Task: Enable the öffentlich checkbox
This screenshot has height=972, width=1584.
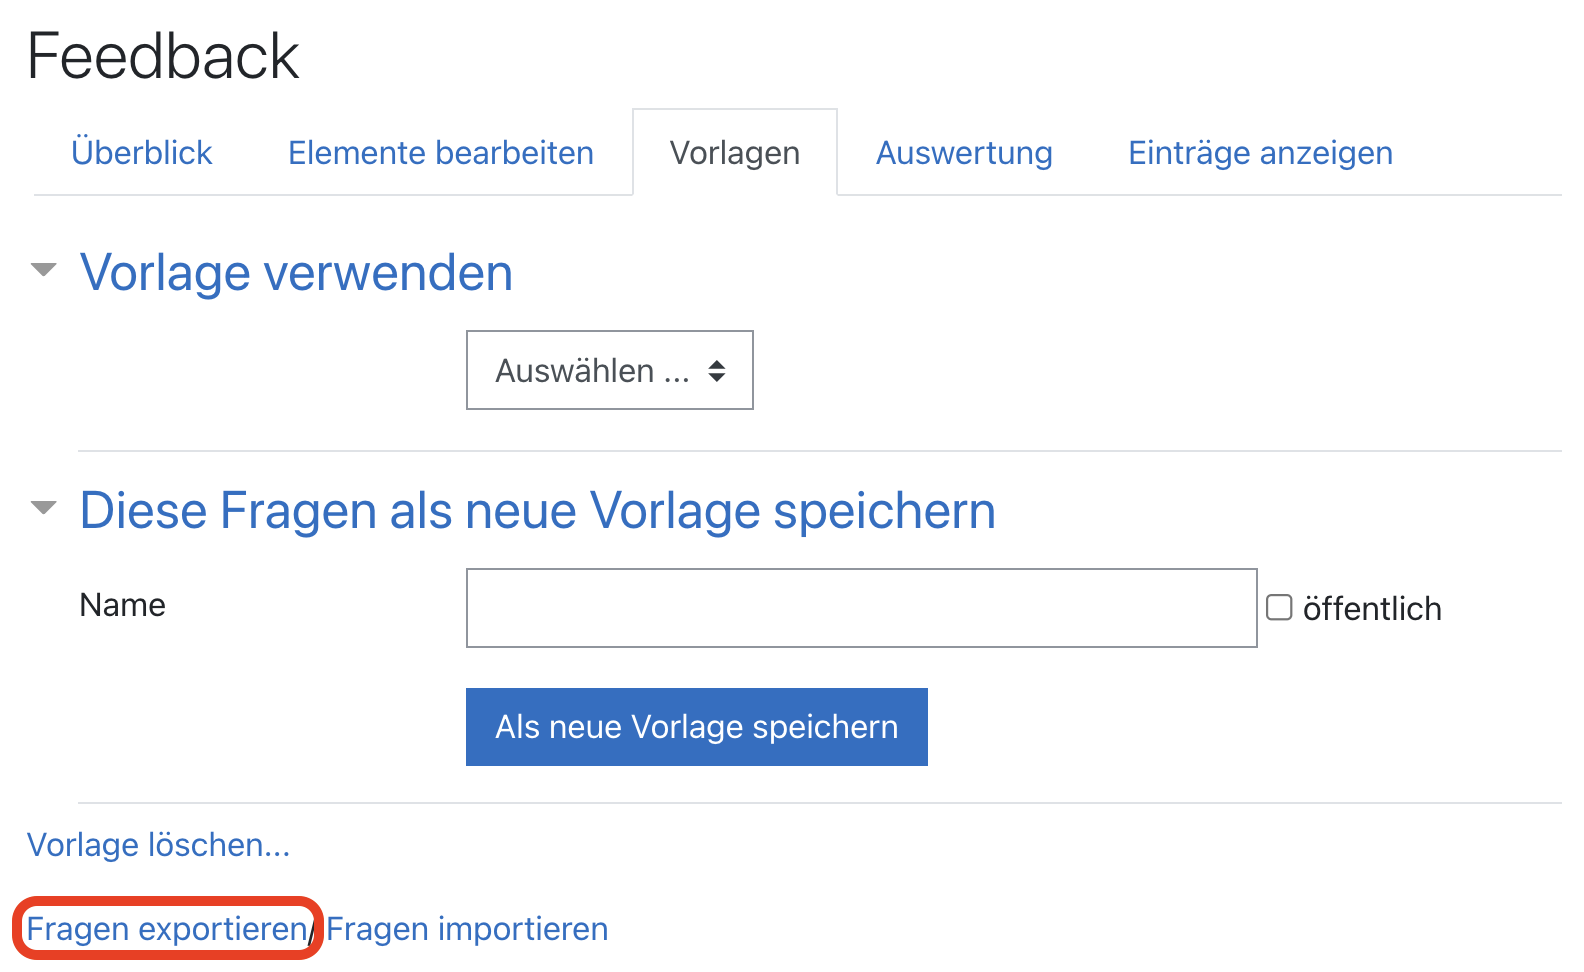Action: point(1279,608)
